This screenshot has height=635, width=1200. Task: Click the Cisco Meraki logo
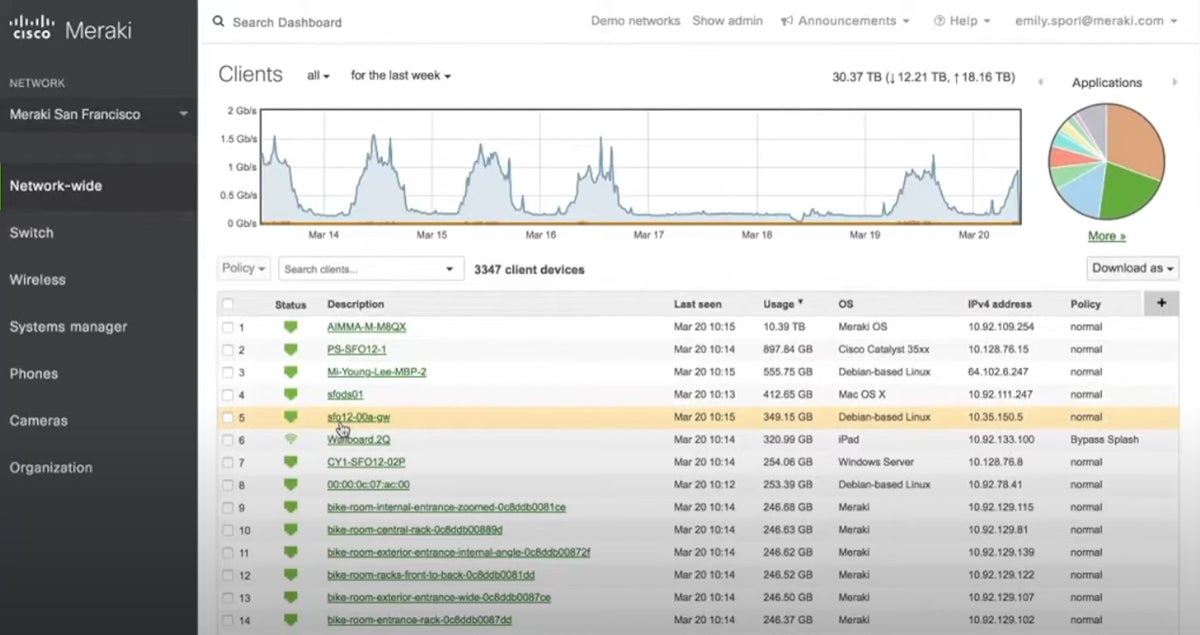click(70, 29)
